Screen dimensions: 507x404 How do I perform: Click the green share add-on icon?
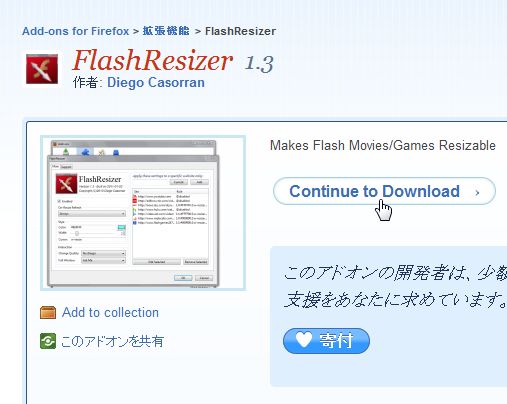(x=48, y=341)
